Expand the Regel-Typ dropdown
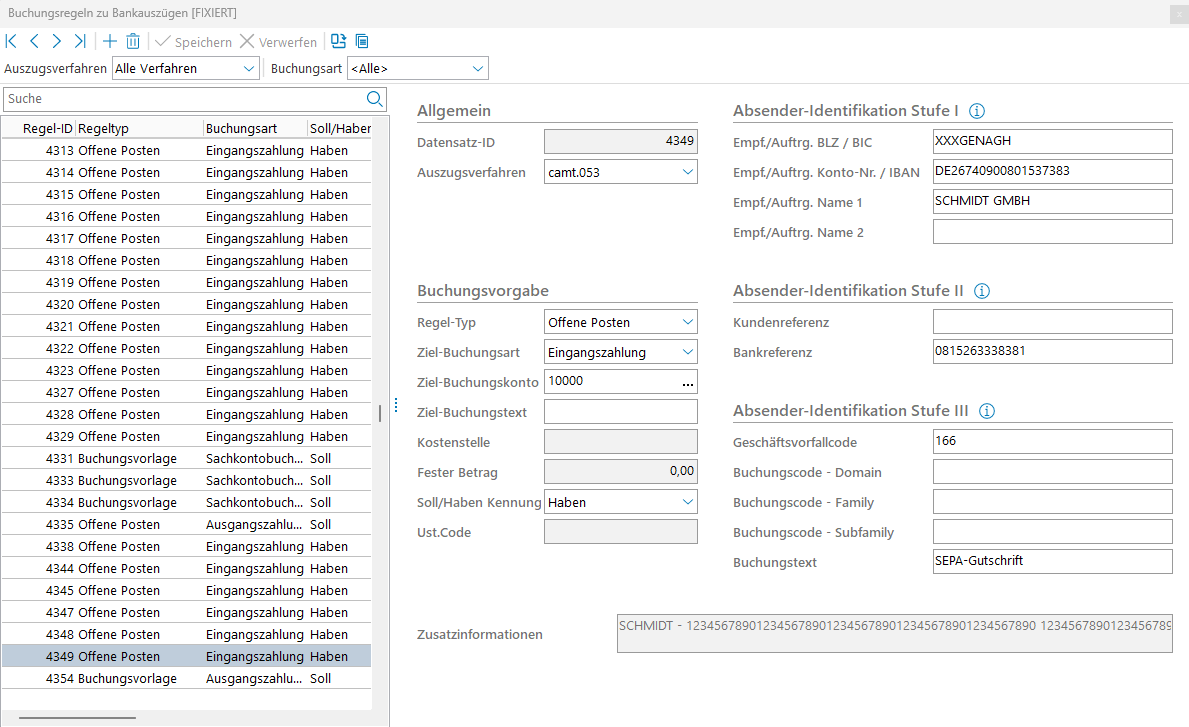Viewport: 1189px width, 727px height. [x=687, y=322]
